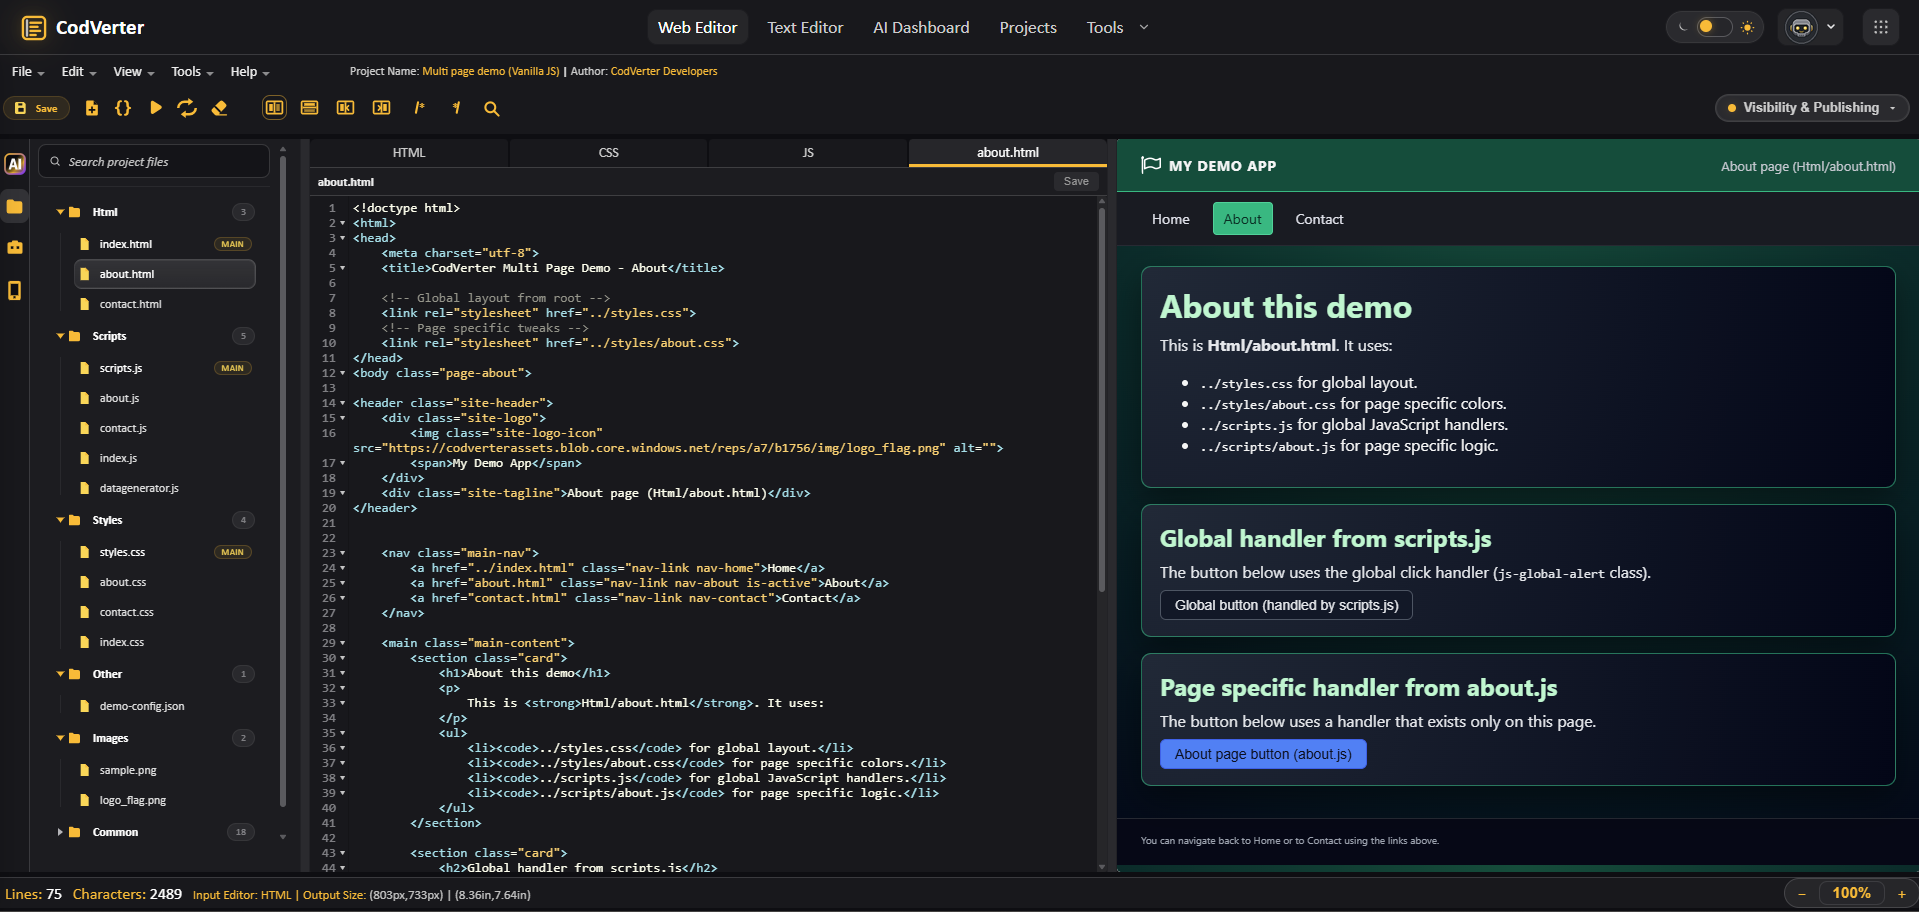
Task: Click the file icon next to demo-config.json
Action: 84,706
